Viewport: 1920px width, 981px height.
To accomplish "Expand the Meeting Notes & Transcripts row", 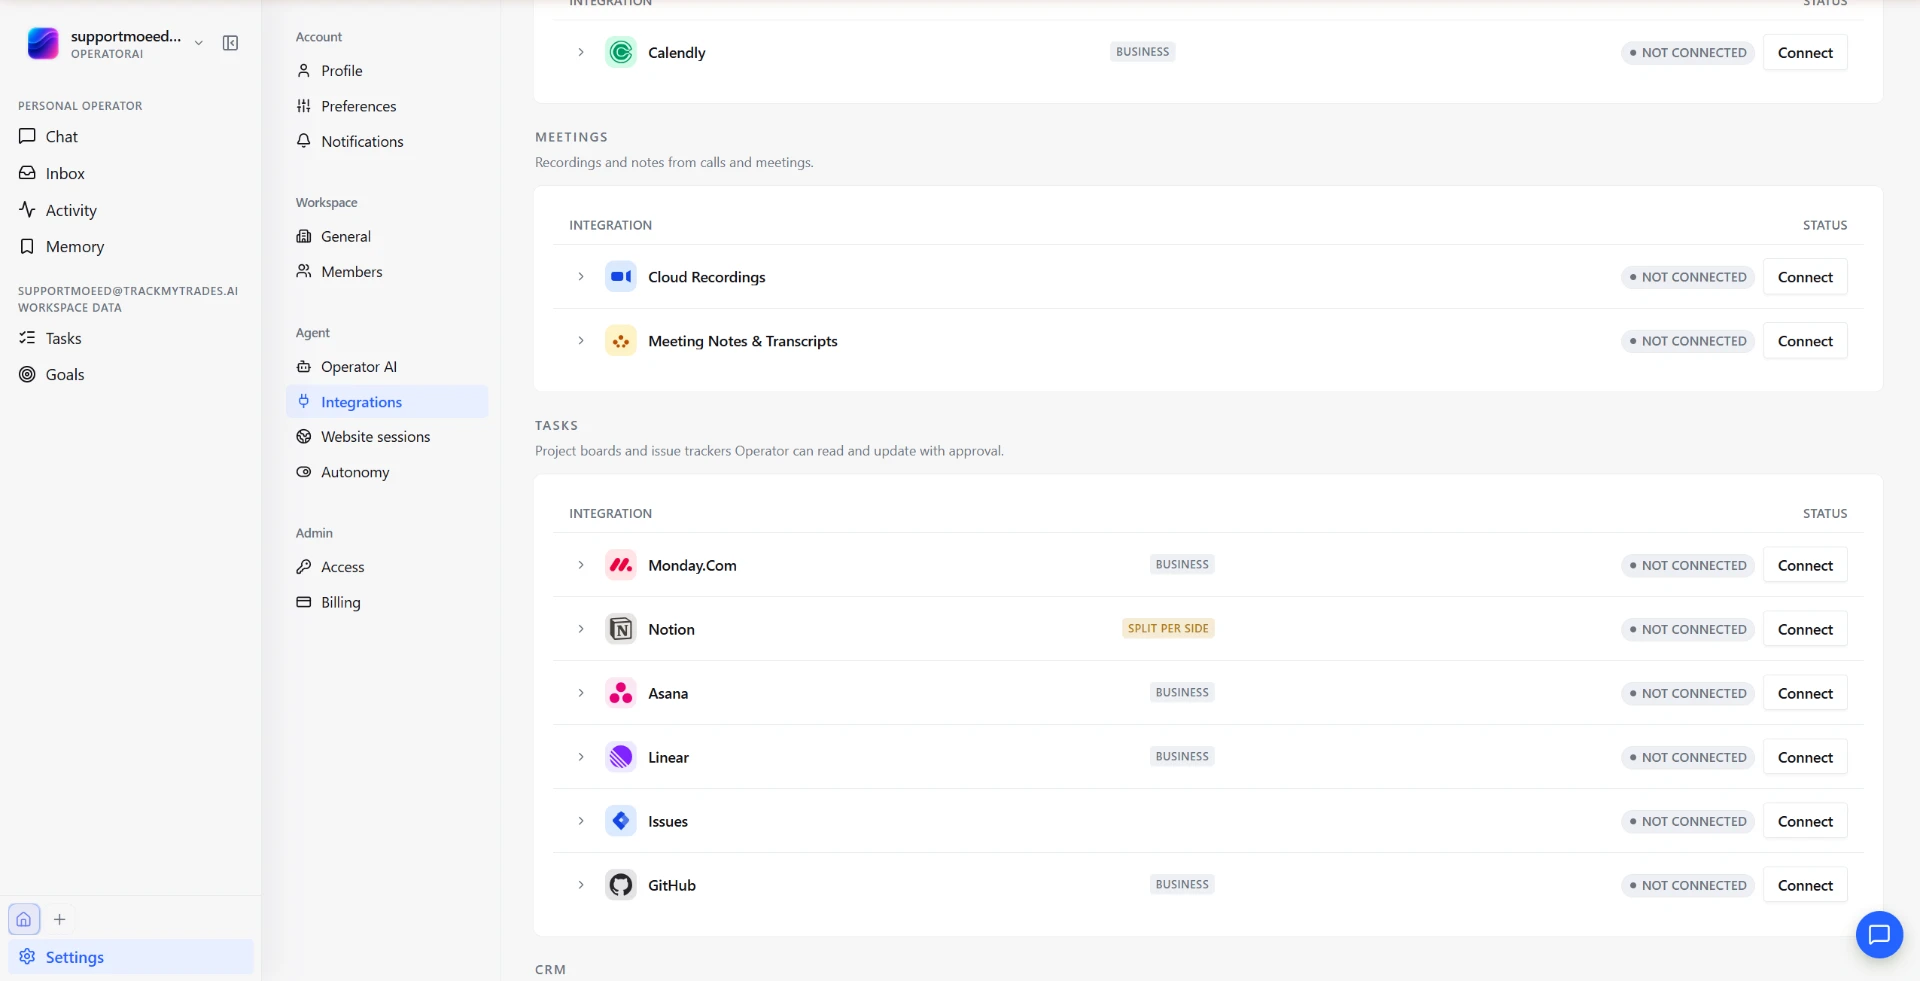I will [581, 341].
